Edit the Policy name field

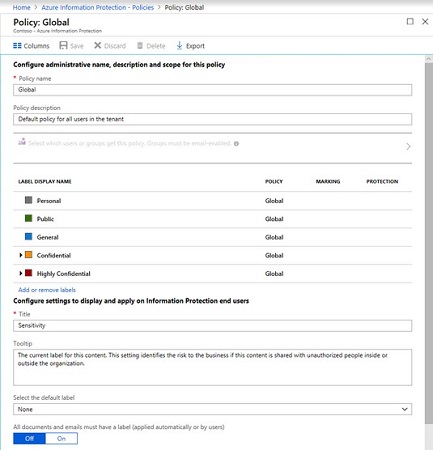point(212,90)
